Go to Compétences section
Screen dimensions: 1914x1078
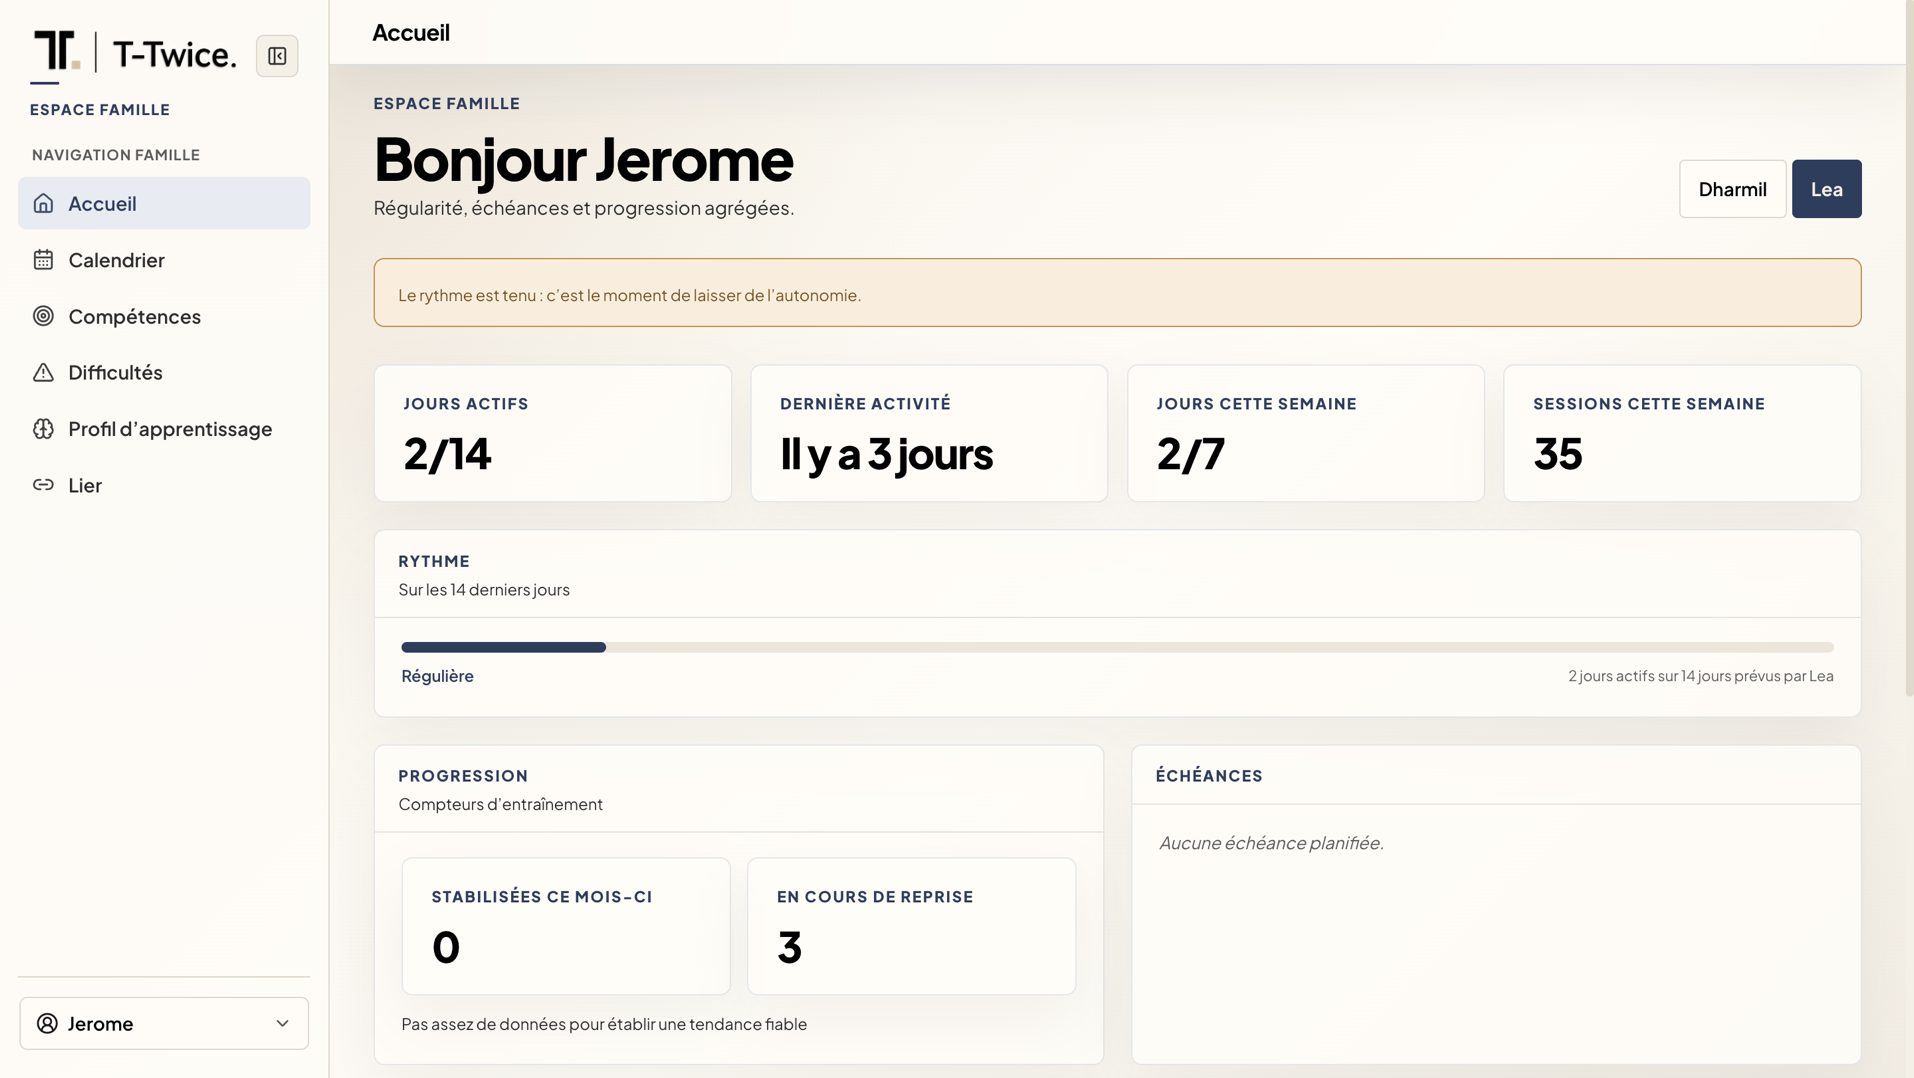click(x=164, y=316)
